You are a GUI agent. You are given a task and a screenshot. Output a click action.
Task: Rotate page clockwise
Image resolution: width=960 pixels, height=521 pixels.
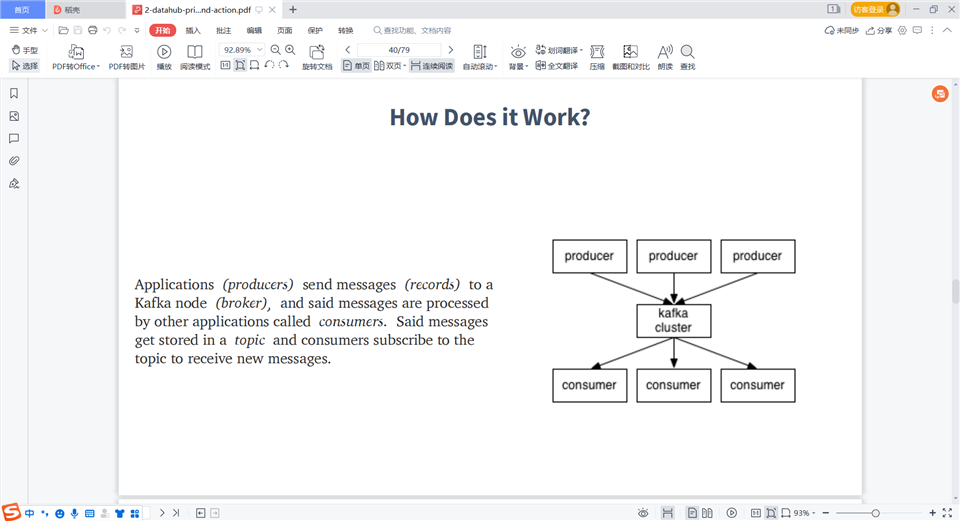283,65
